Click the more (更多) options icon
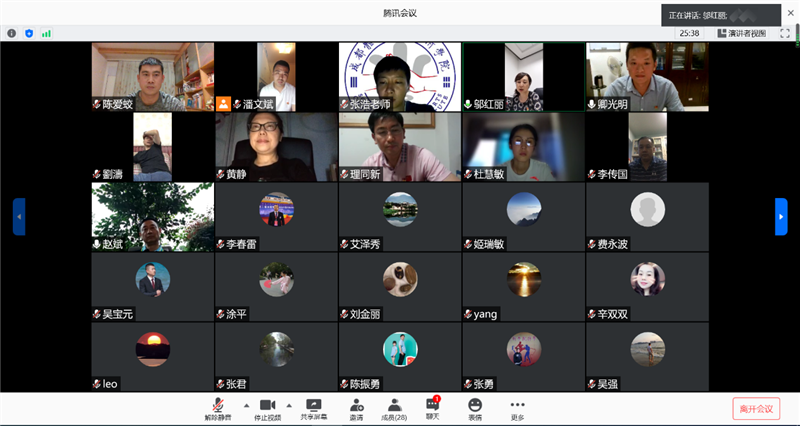Screen dimensions: 800x426 pos(517,405)
